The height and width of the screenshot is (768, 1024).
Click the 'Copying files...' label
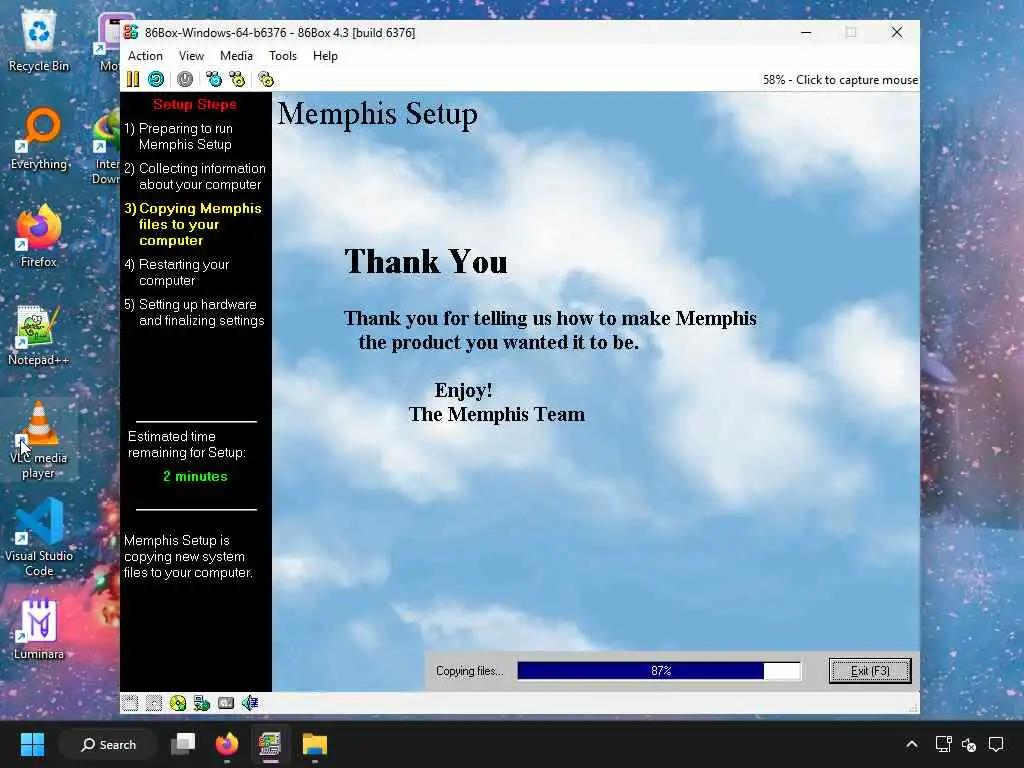tap(470, 671)
